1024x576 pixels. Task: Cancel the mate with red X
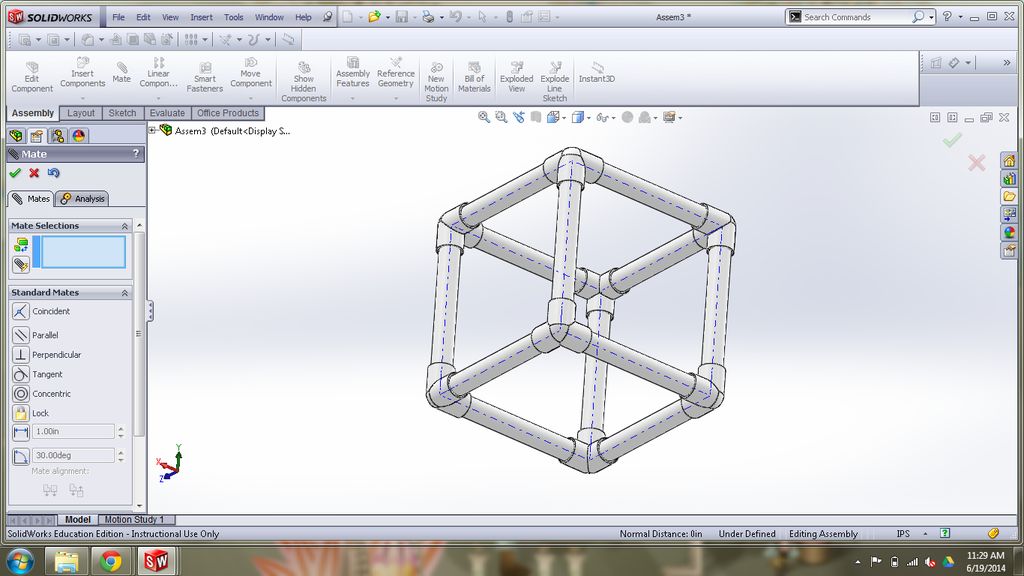coord(34,173)
